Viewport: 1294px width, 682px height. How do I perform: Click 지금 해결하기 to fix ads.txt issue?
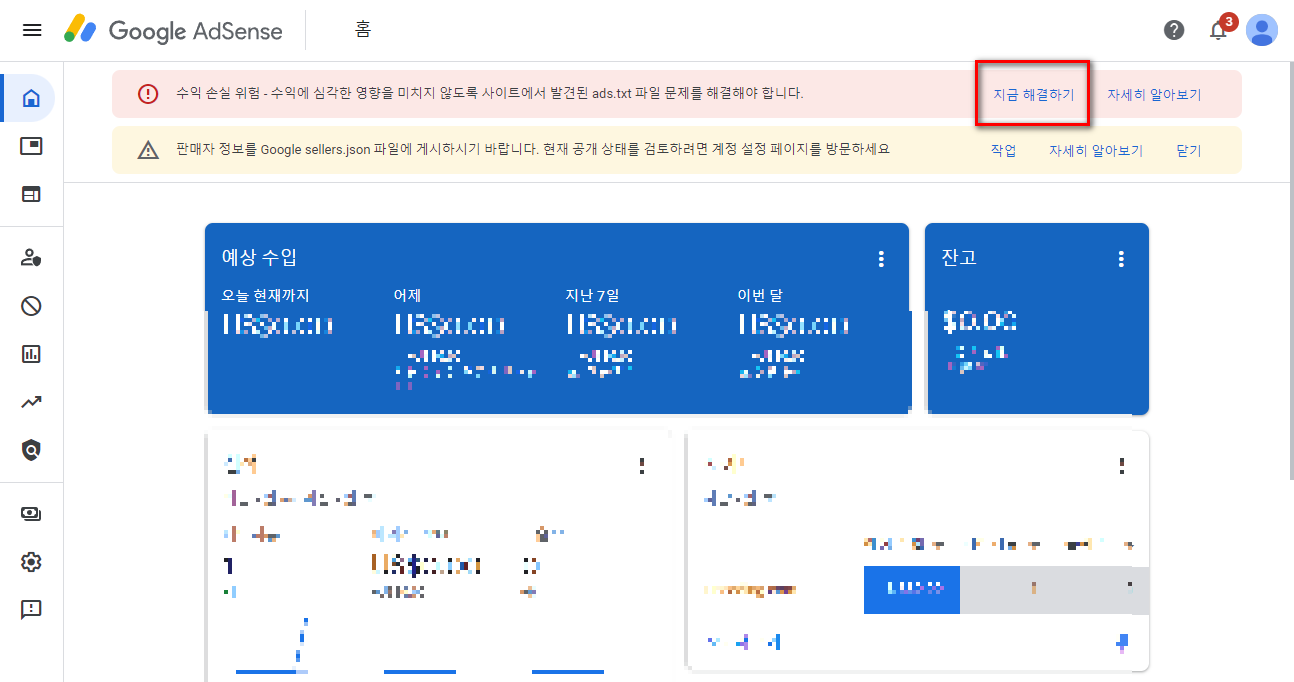1032,93
